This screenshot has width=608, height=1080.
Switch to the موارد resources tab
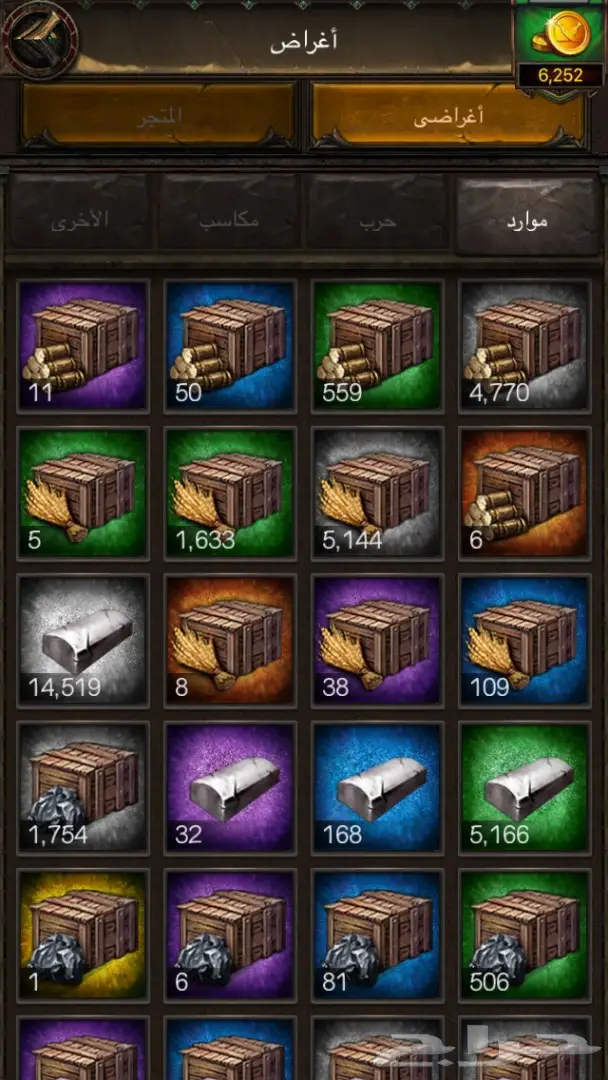click(527, 214)
